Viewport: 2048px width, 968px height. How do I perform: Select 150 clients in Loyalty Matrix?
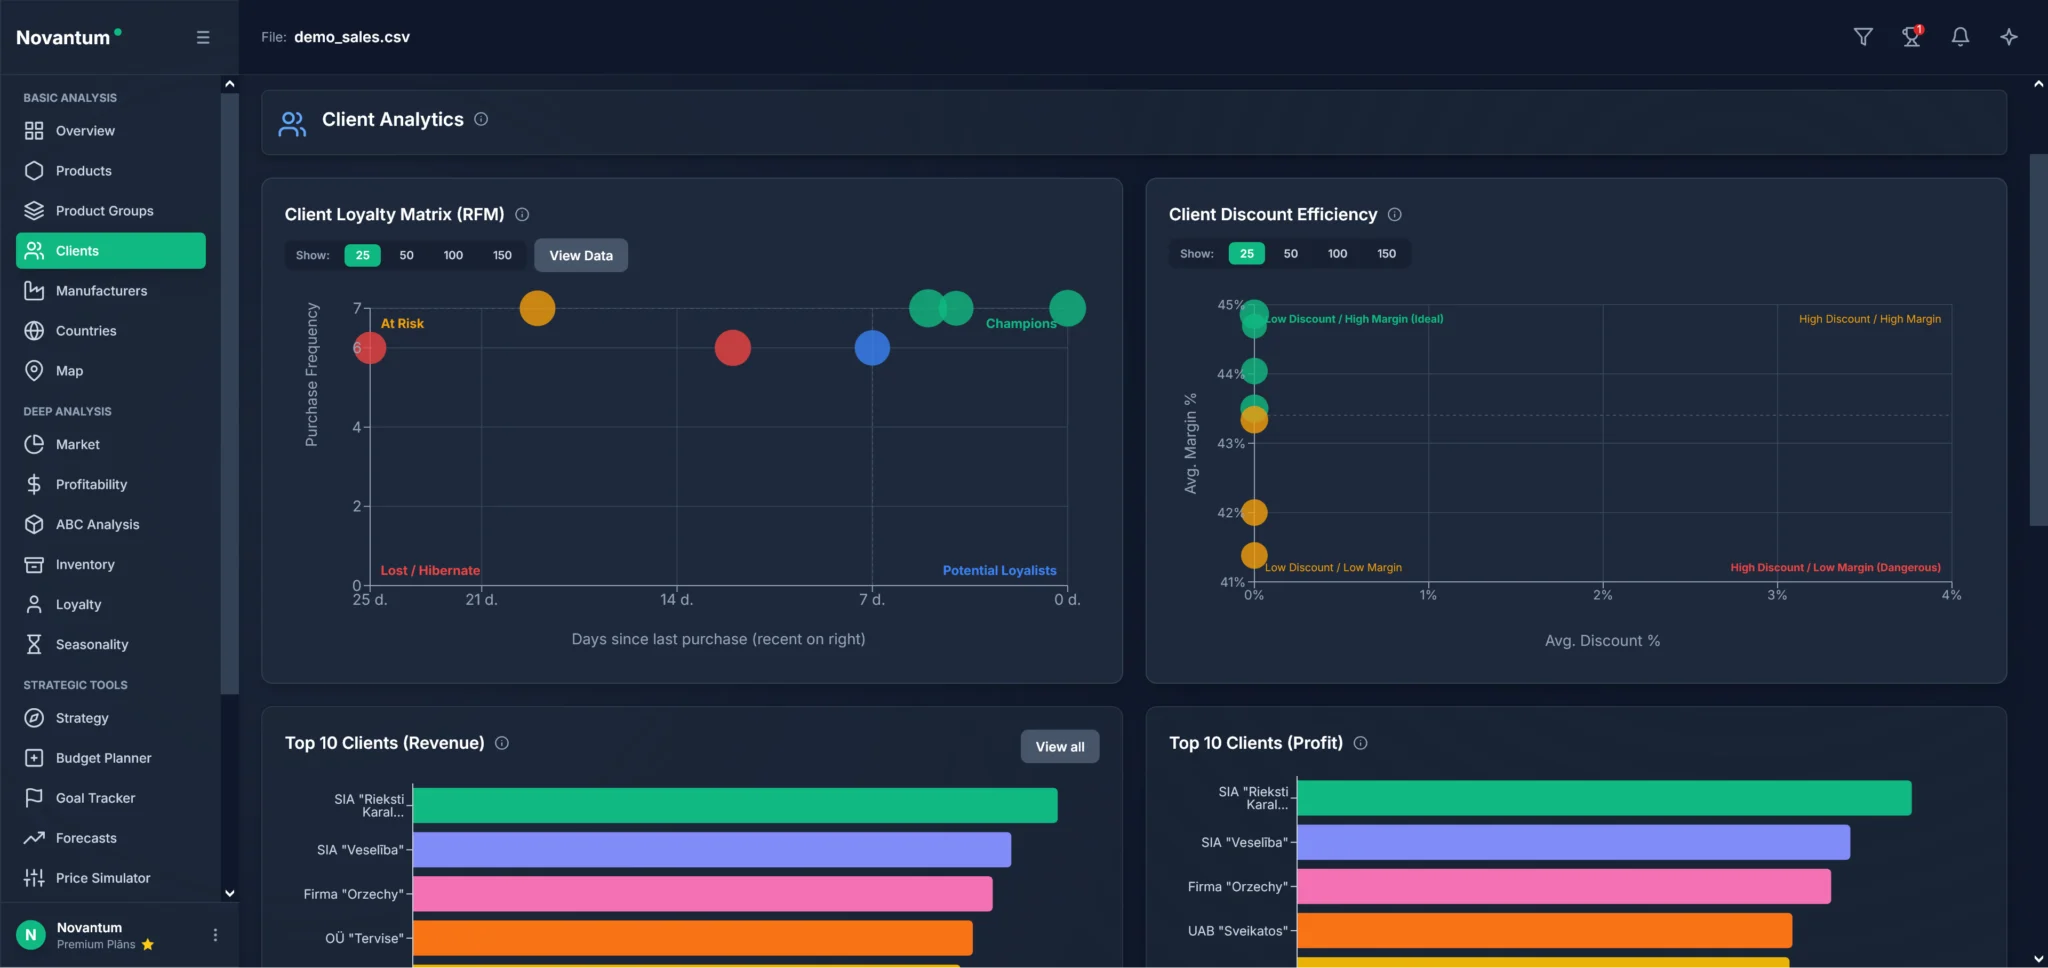point(502,255)
